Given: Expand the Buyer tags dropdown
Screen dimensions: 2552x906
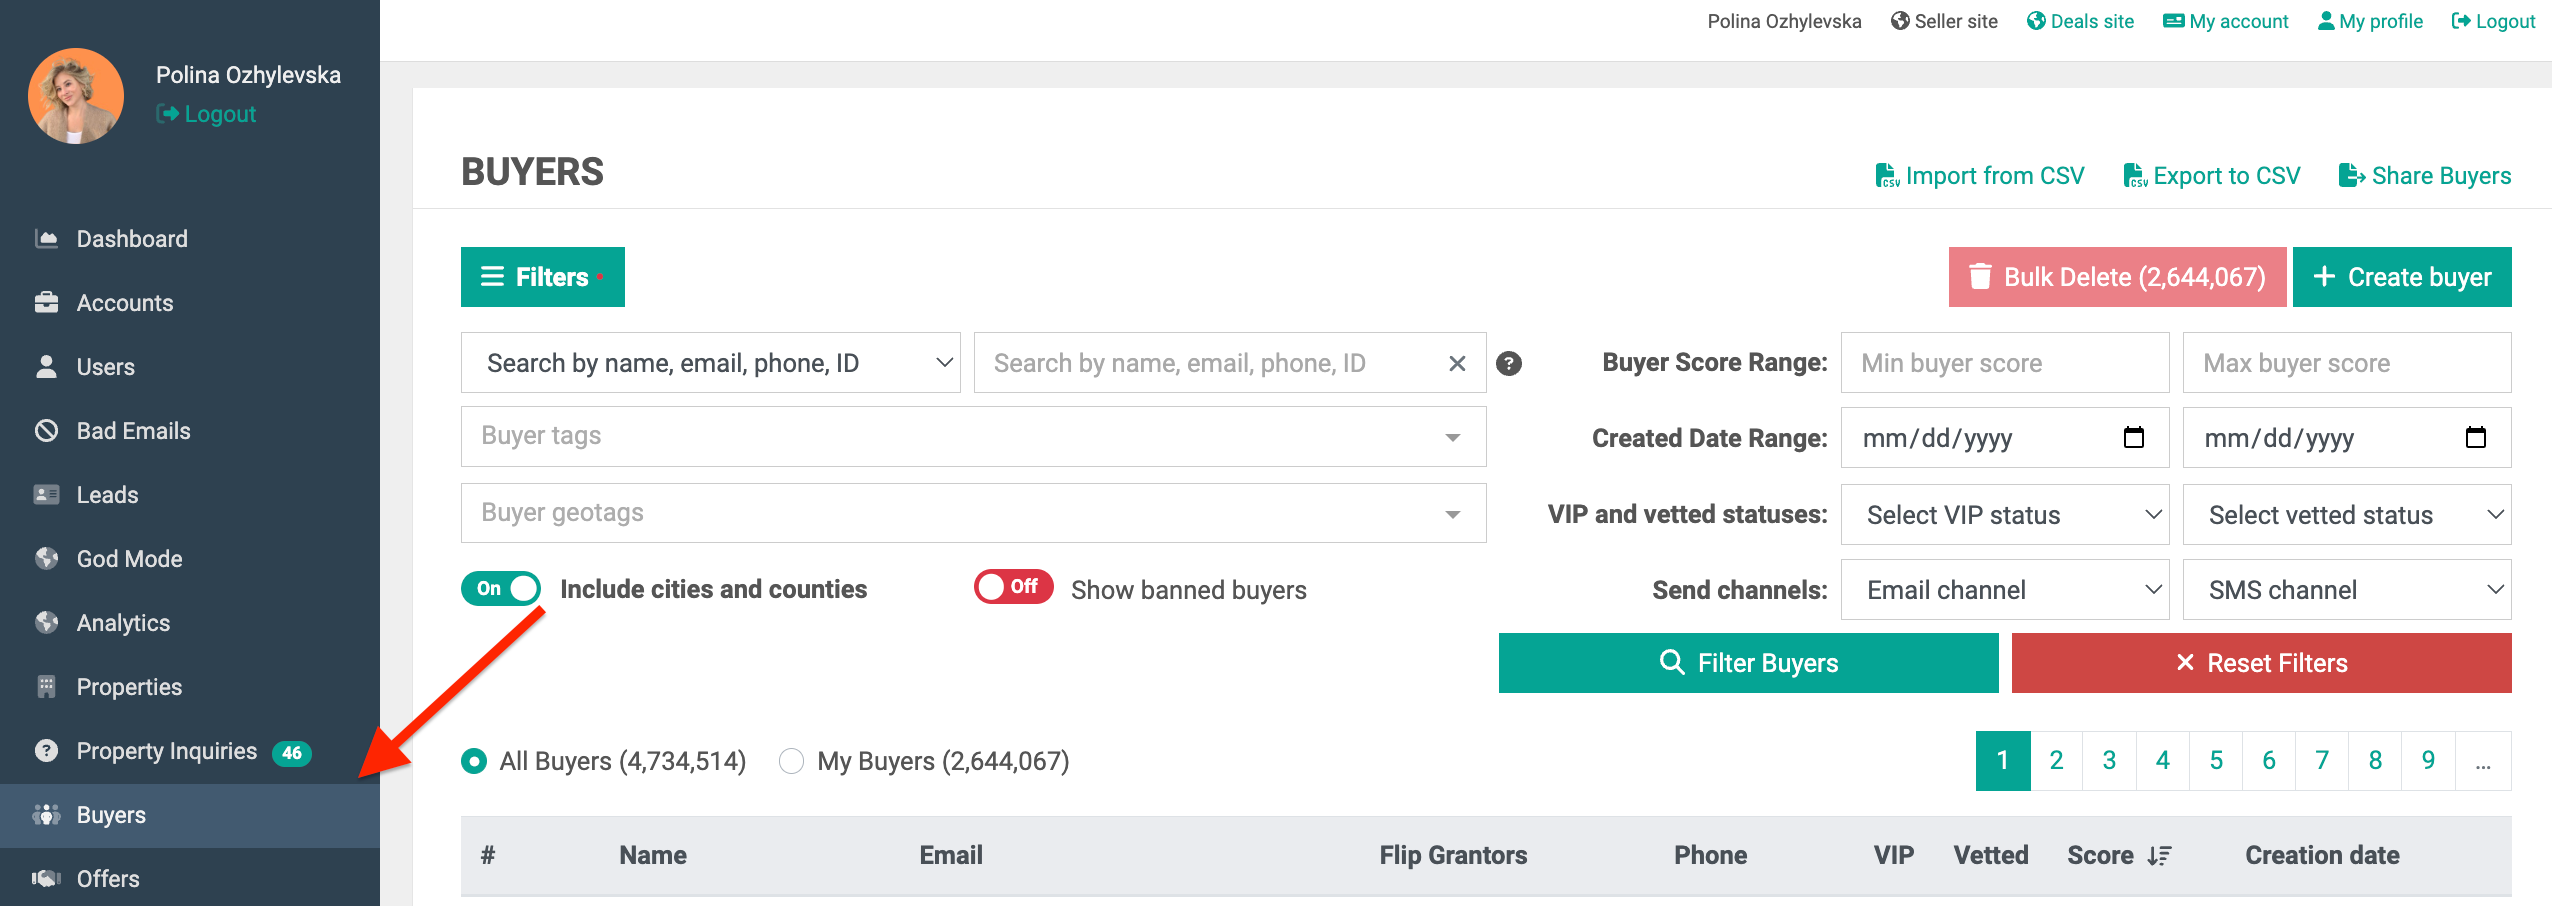Looking at the screenshot, I should [973, 436].
